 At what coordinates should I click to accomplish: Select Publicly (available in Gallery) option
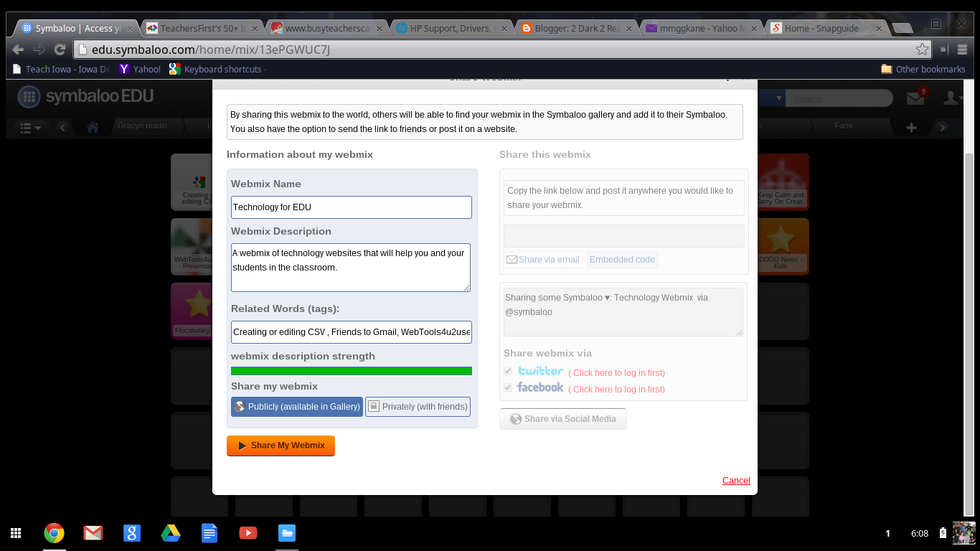pos(297,407)
